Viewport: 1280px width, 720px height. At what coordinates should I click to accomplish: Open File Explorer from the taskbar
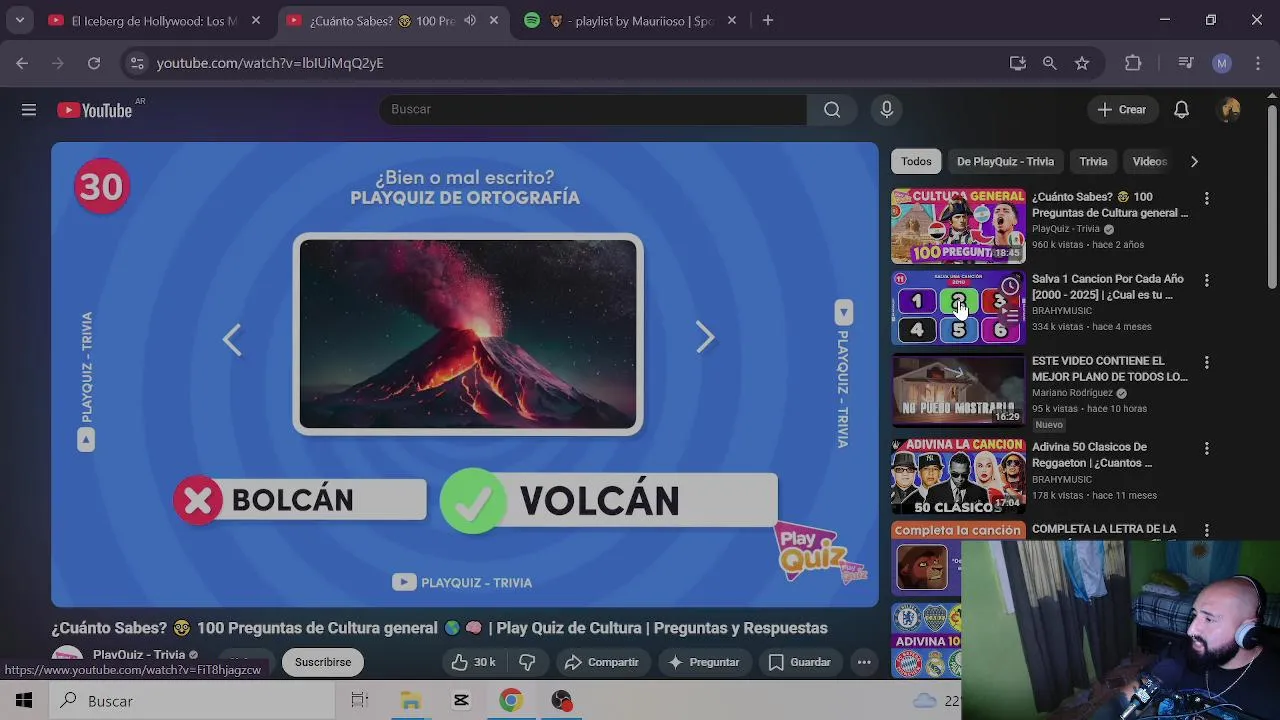[x=411, y=701]
